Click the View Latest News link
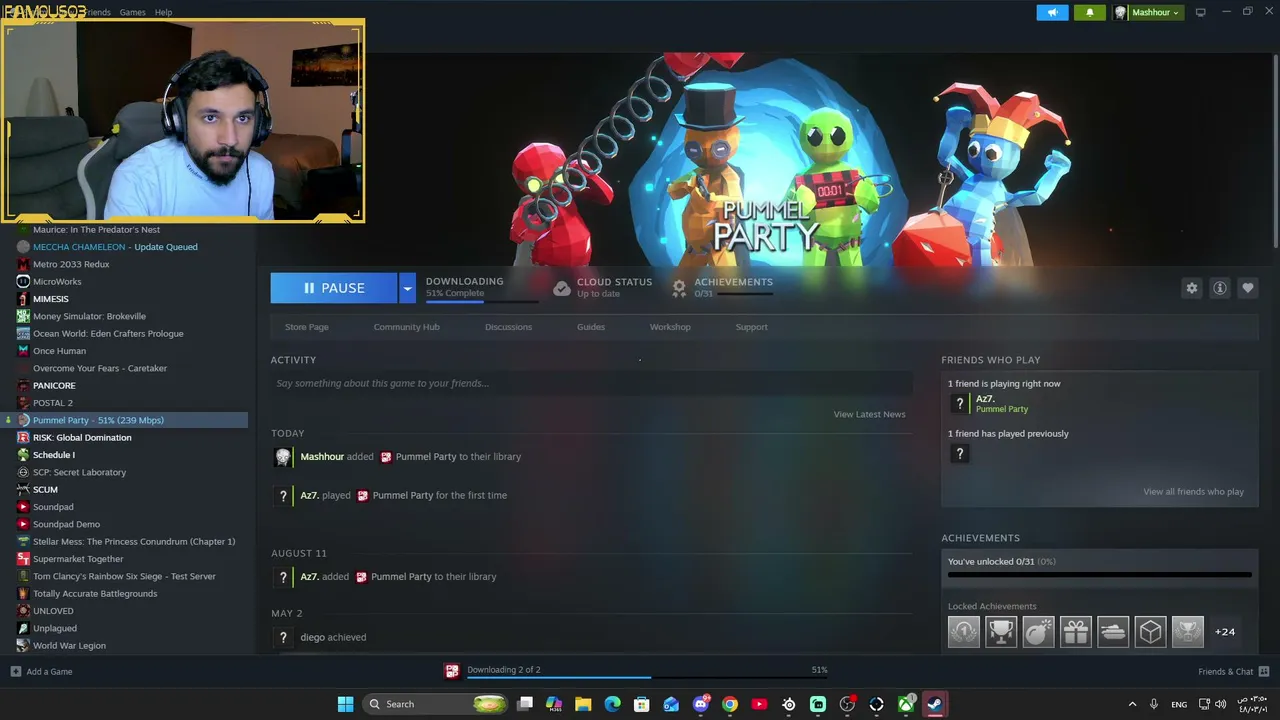The height and width of the screenshot is (720, 1280). (x=869, y=414)
